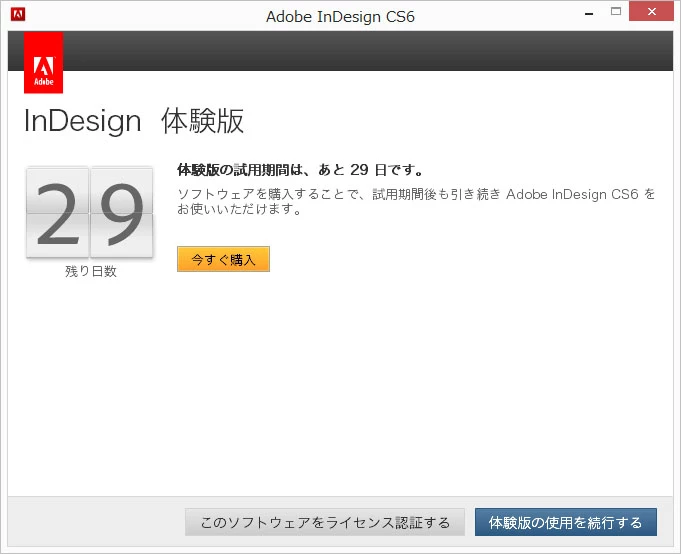Maximize the Adobe InDesign CS6 window
Image resolution: width=681 pixels, height=554 pixels.
pyautogui.click(x=616, y=12)
